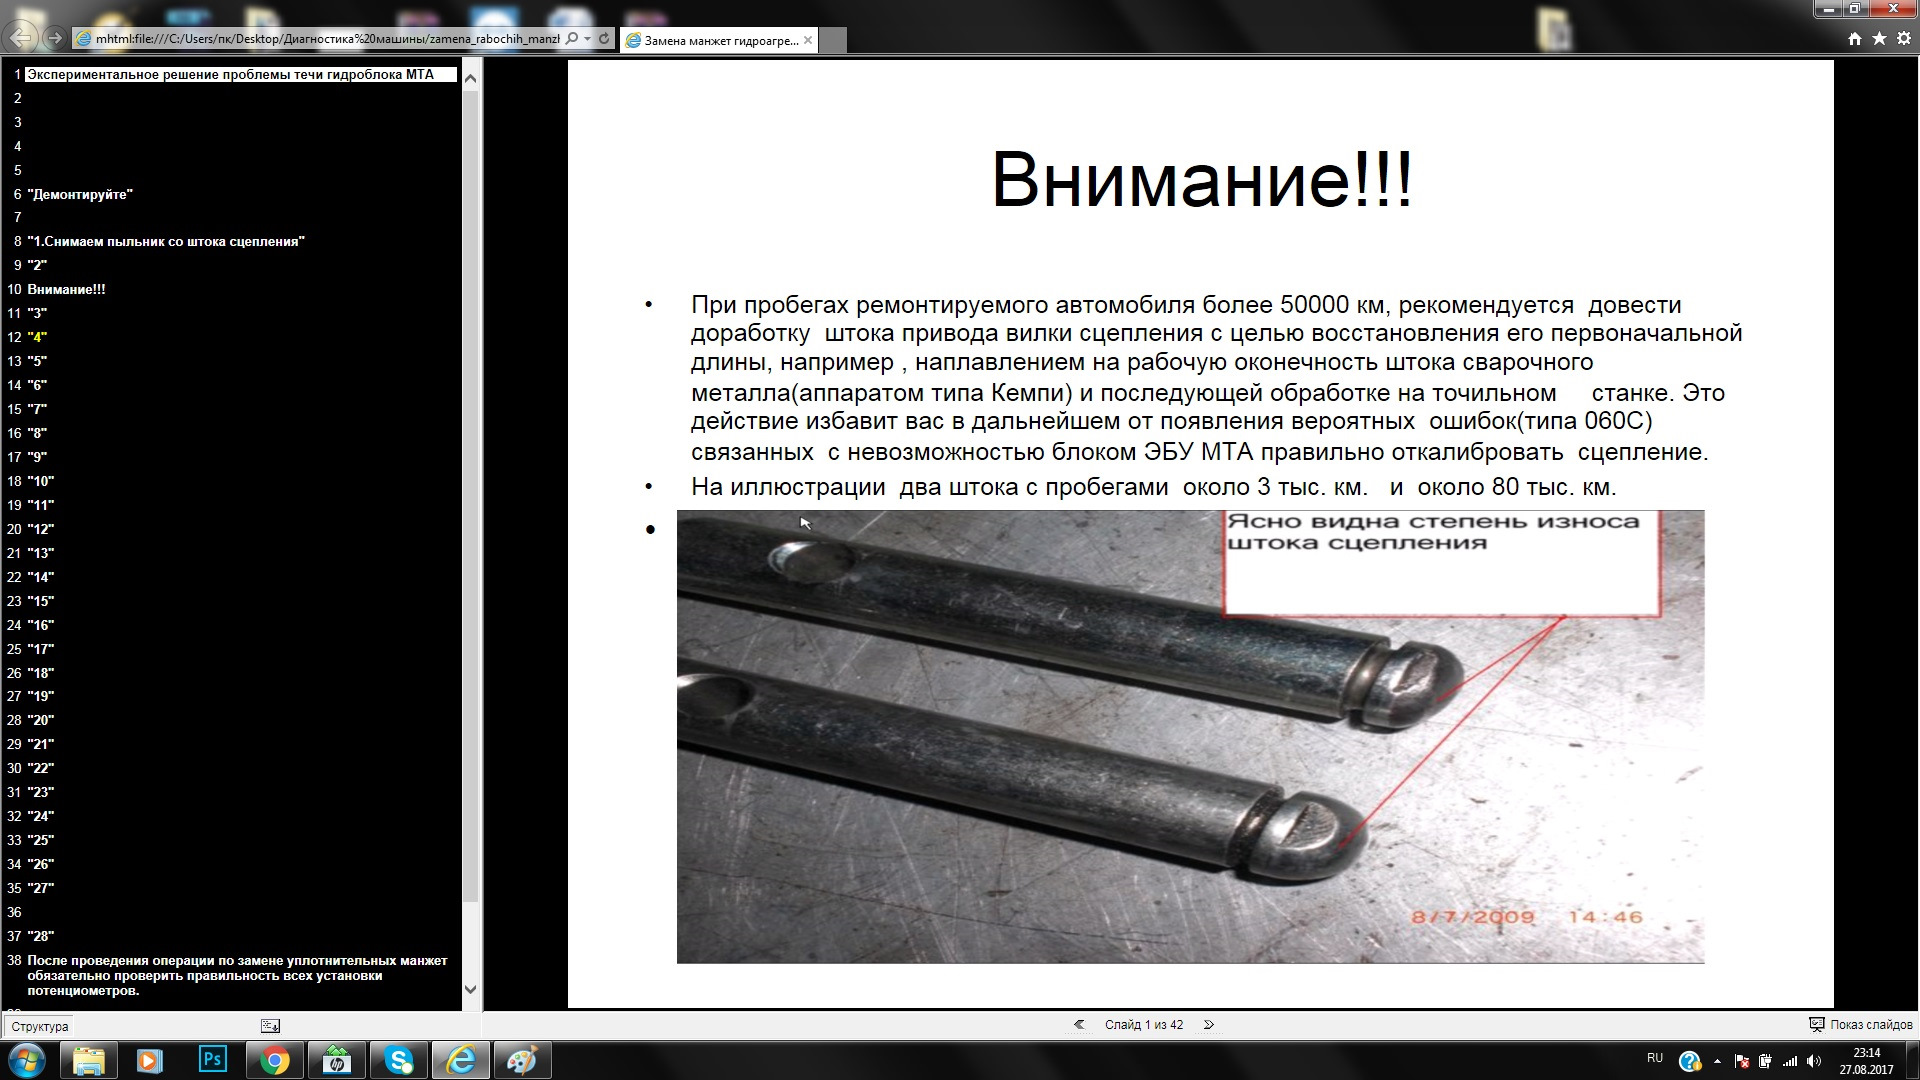Open the Favorites star icon
Image resolution: width=1920 pixels, height=1080 pixels.
(1879, 38)
